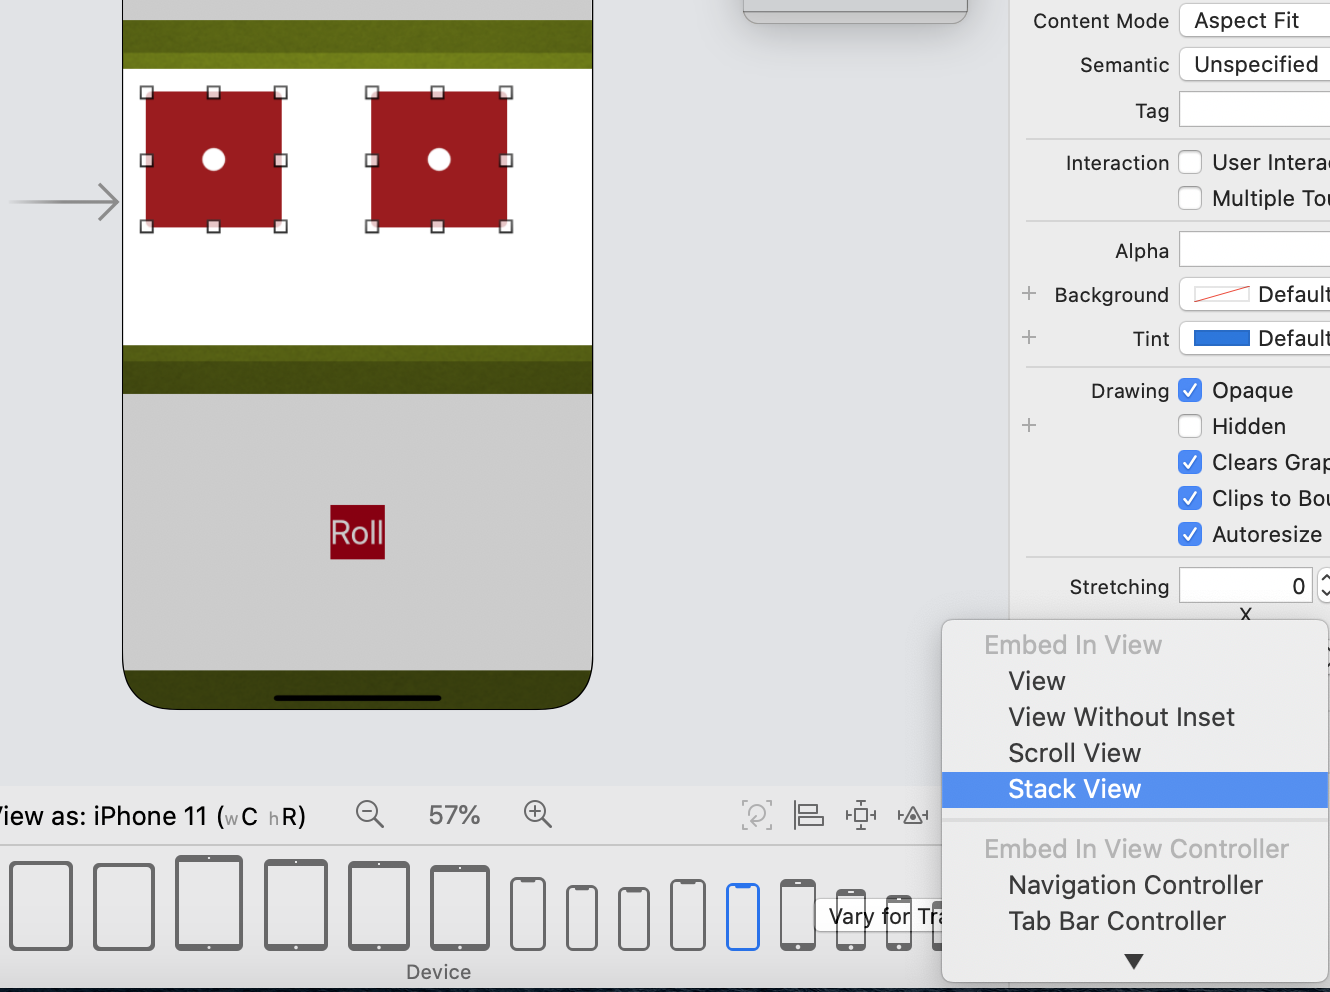The image size is (1330, 992).
Task: Uncheck the Opaque checkbox
Action: pyautogui.click(x=1190, y=390)
